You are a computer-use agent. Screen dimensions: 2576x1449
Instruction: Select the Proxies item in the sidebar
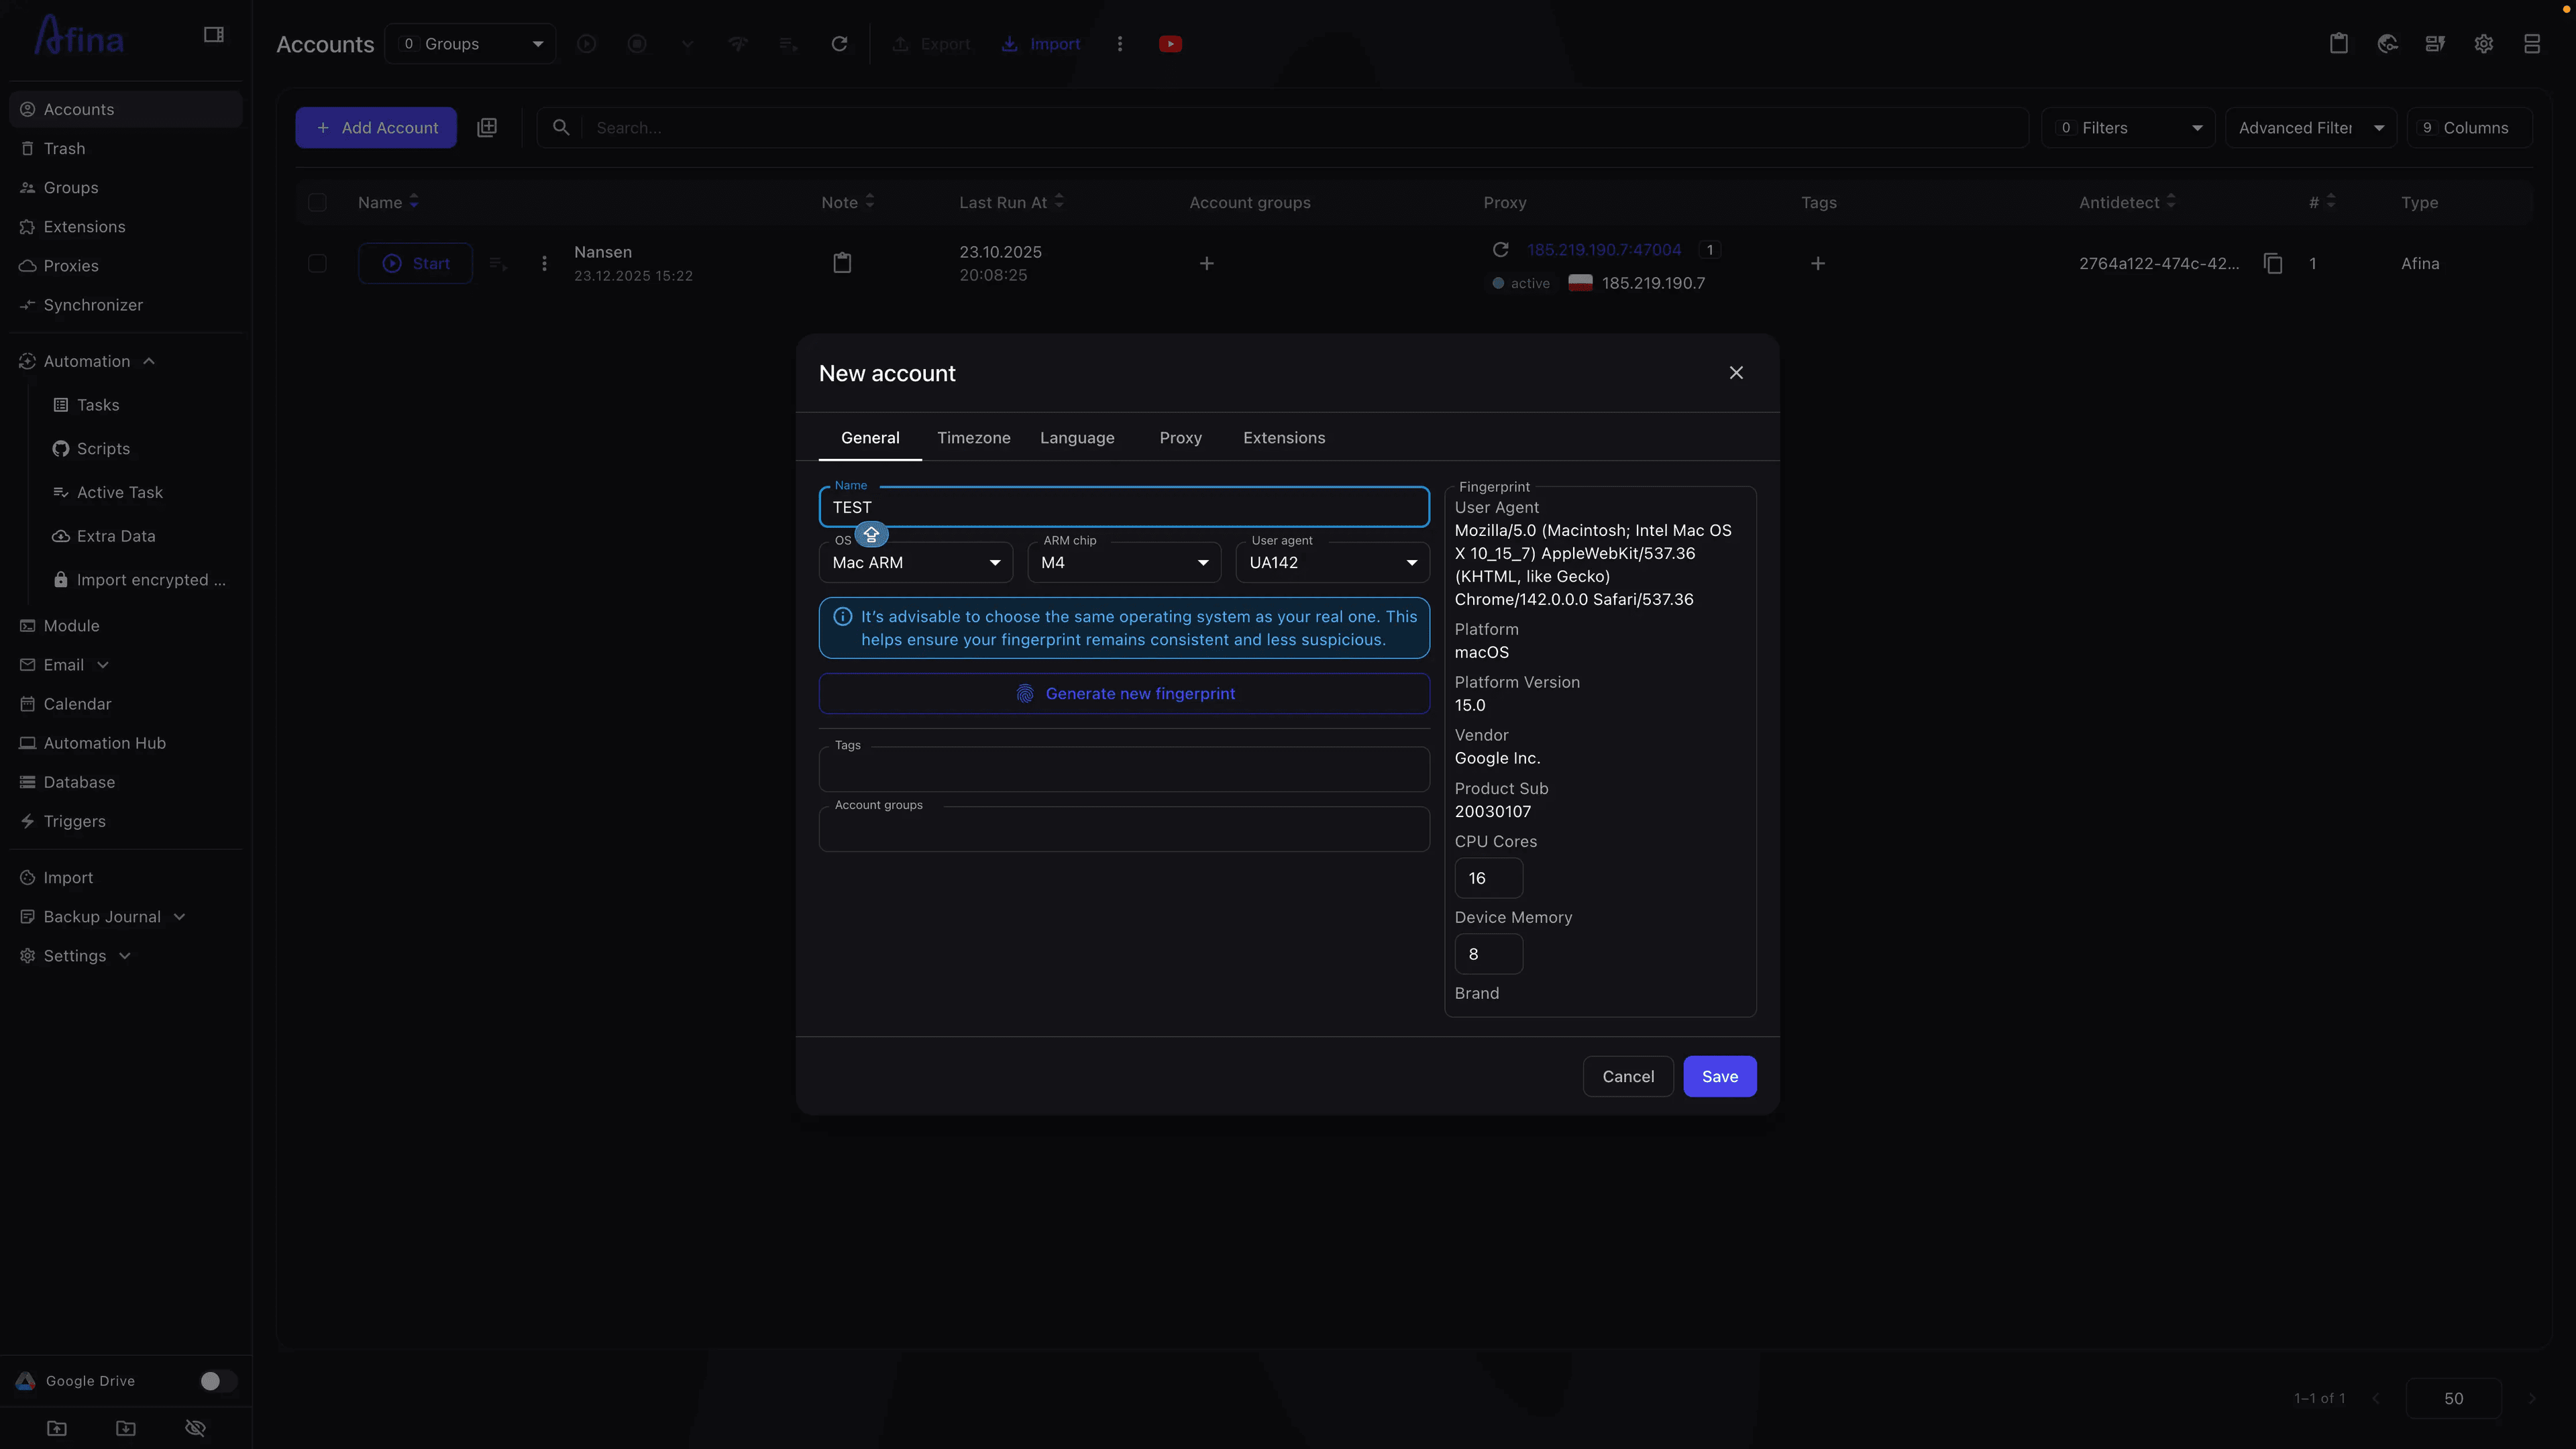tap(70, 265)
